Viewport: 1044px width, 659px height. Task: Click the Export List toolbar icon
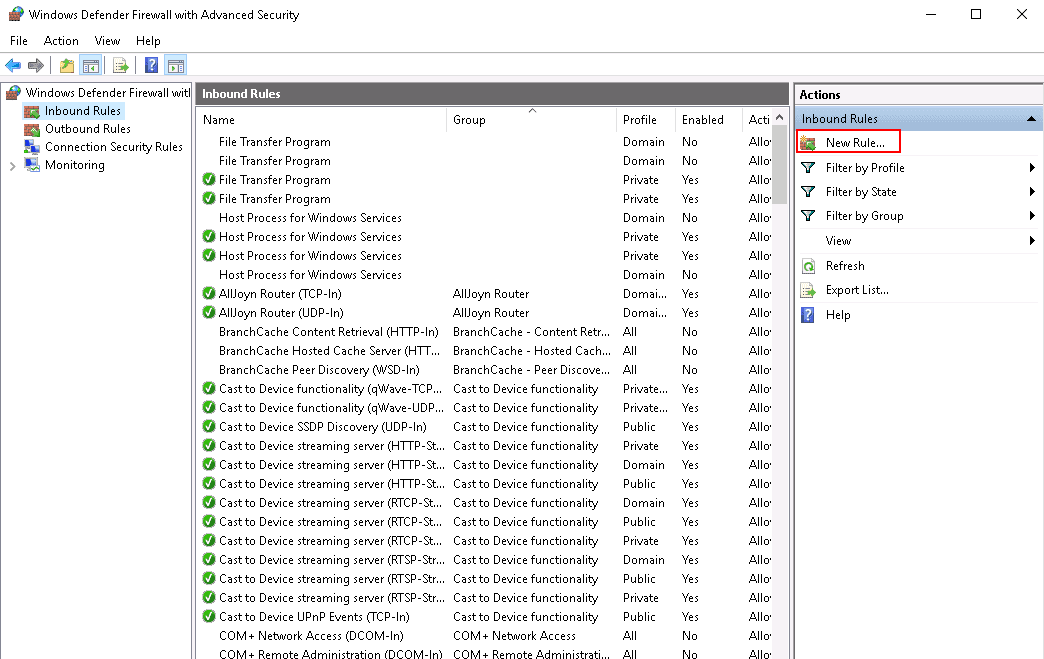[x=121, y=65]
